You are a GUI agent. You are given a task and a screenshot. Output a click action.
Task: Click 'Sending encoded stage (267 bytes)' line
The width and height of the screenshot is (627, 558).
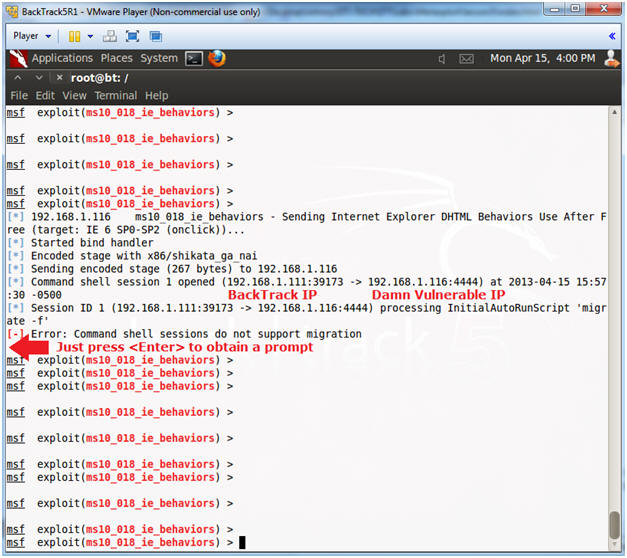coord(172,269)
